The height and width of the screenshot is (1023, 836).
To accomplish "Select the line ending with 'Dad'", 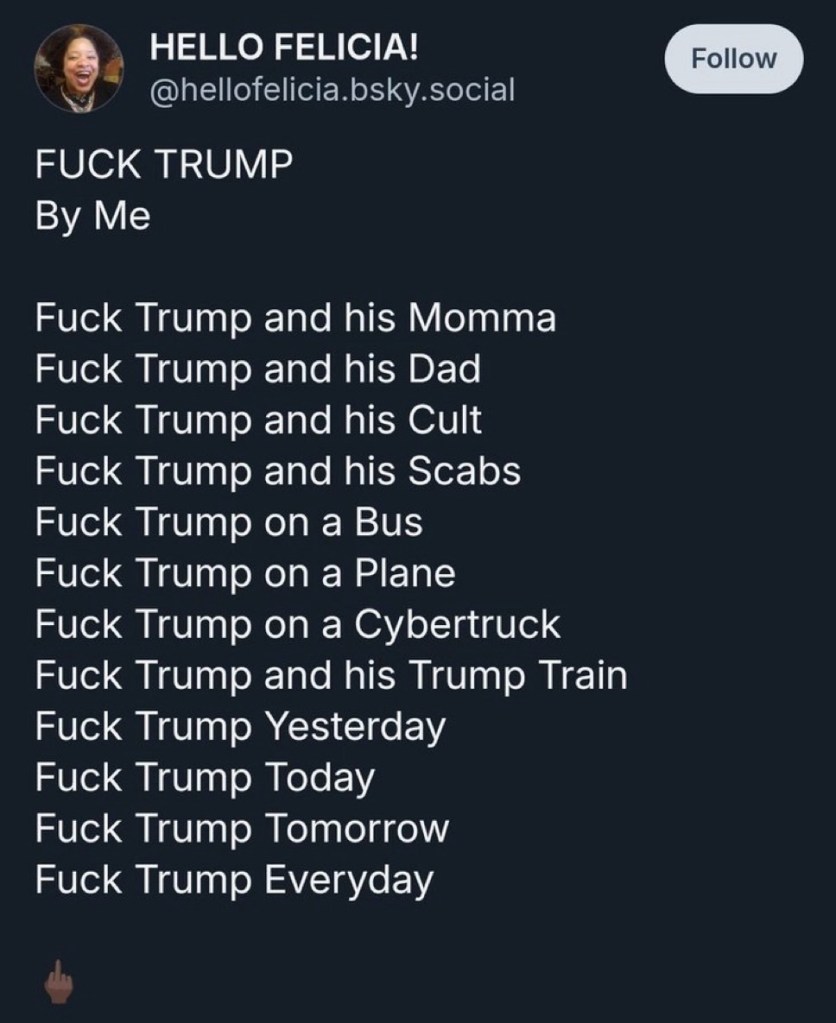I will tap(257, 369).
